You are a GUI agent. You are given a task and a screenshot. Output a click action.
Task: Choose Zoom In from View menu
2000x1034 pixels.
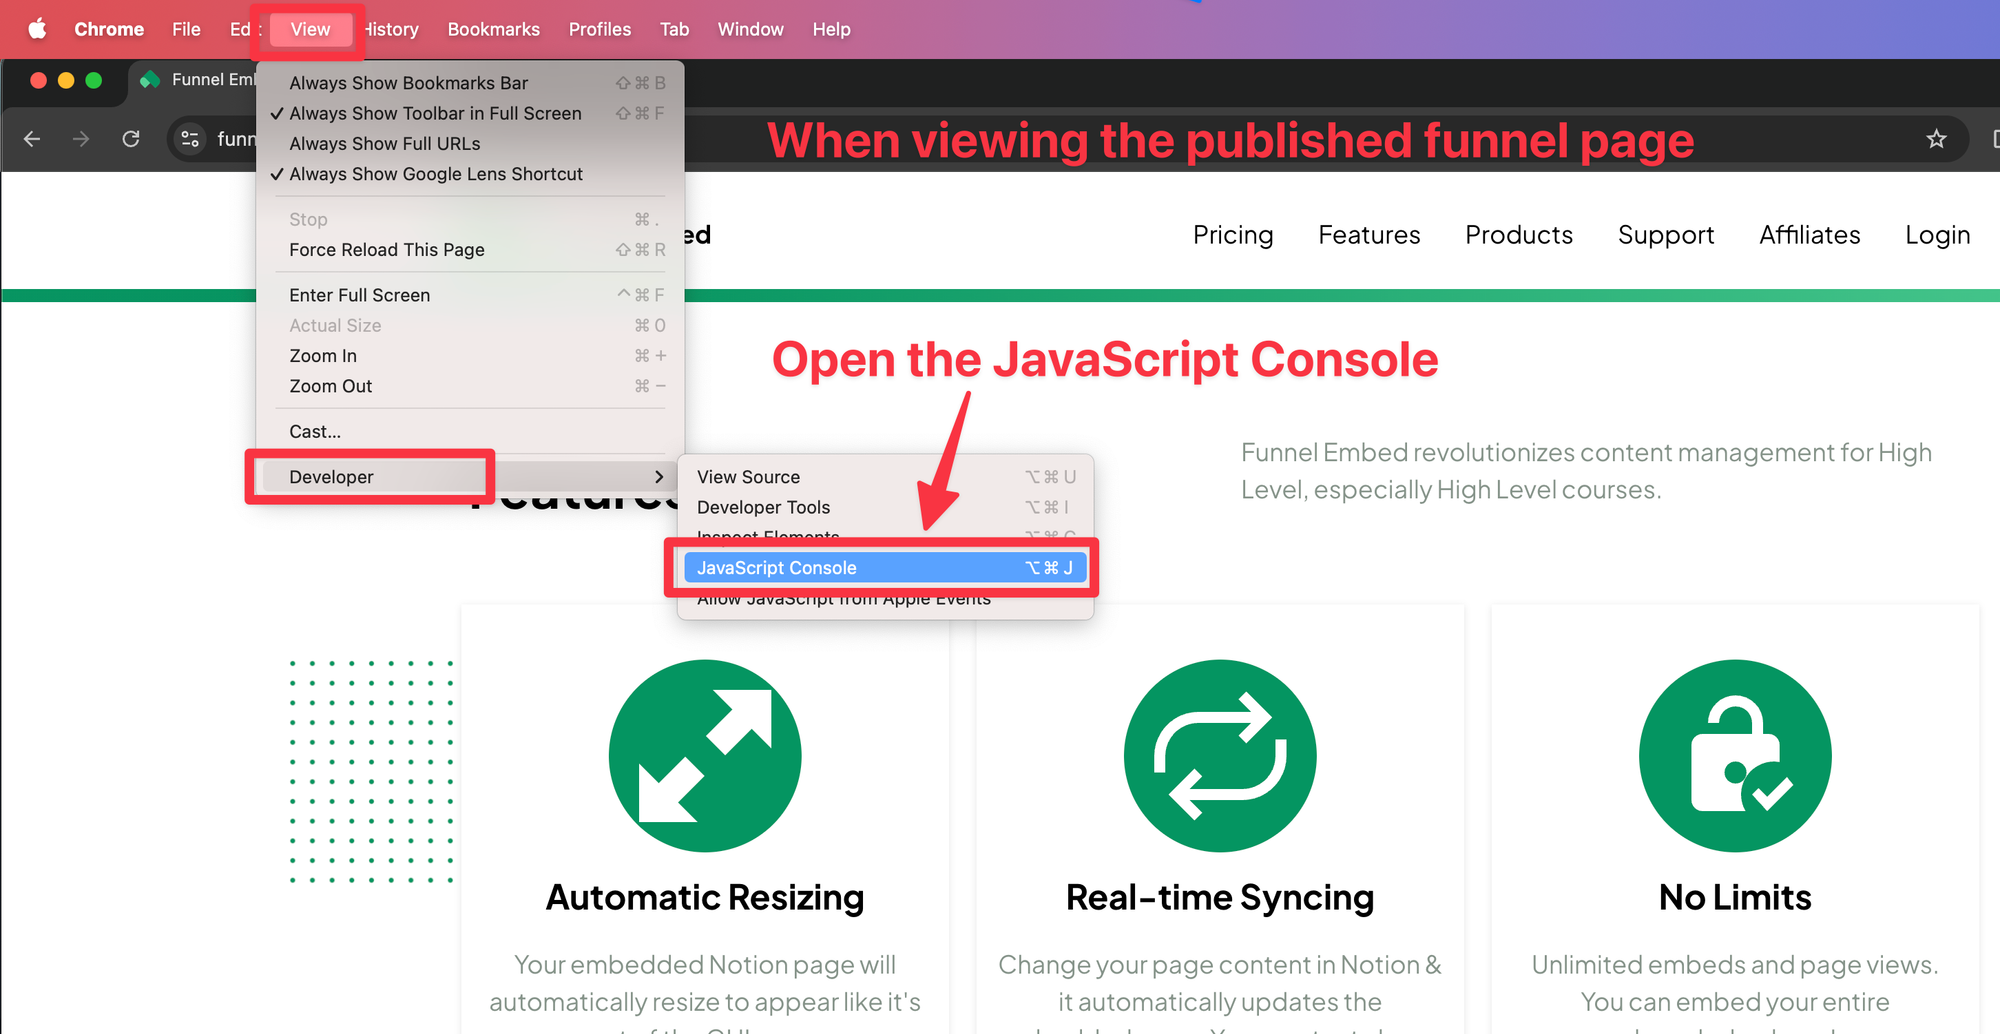470,356
